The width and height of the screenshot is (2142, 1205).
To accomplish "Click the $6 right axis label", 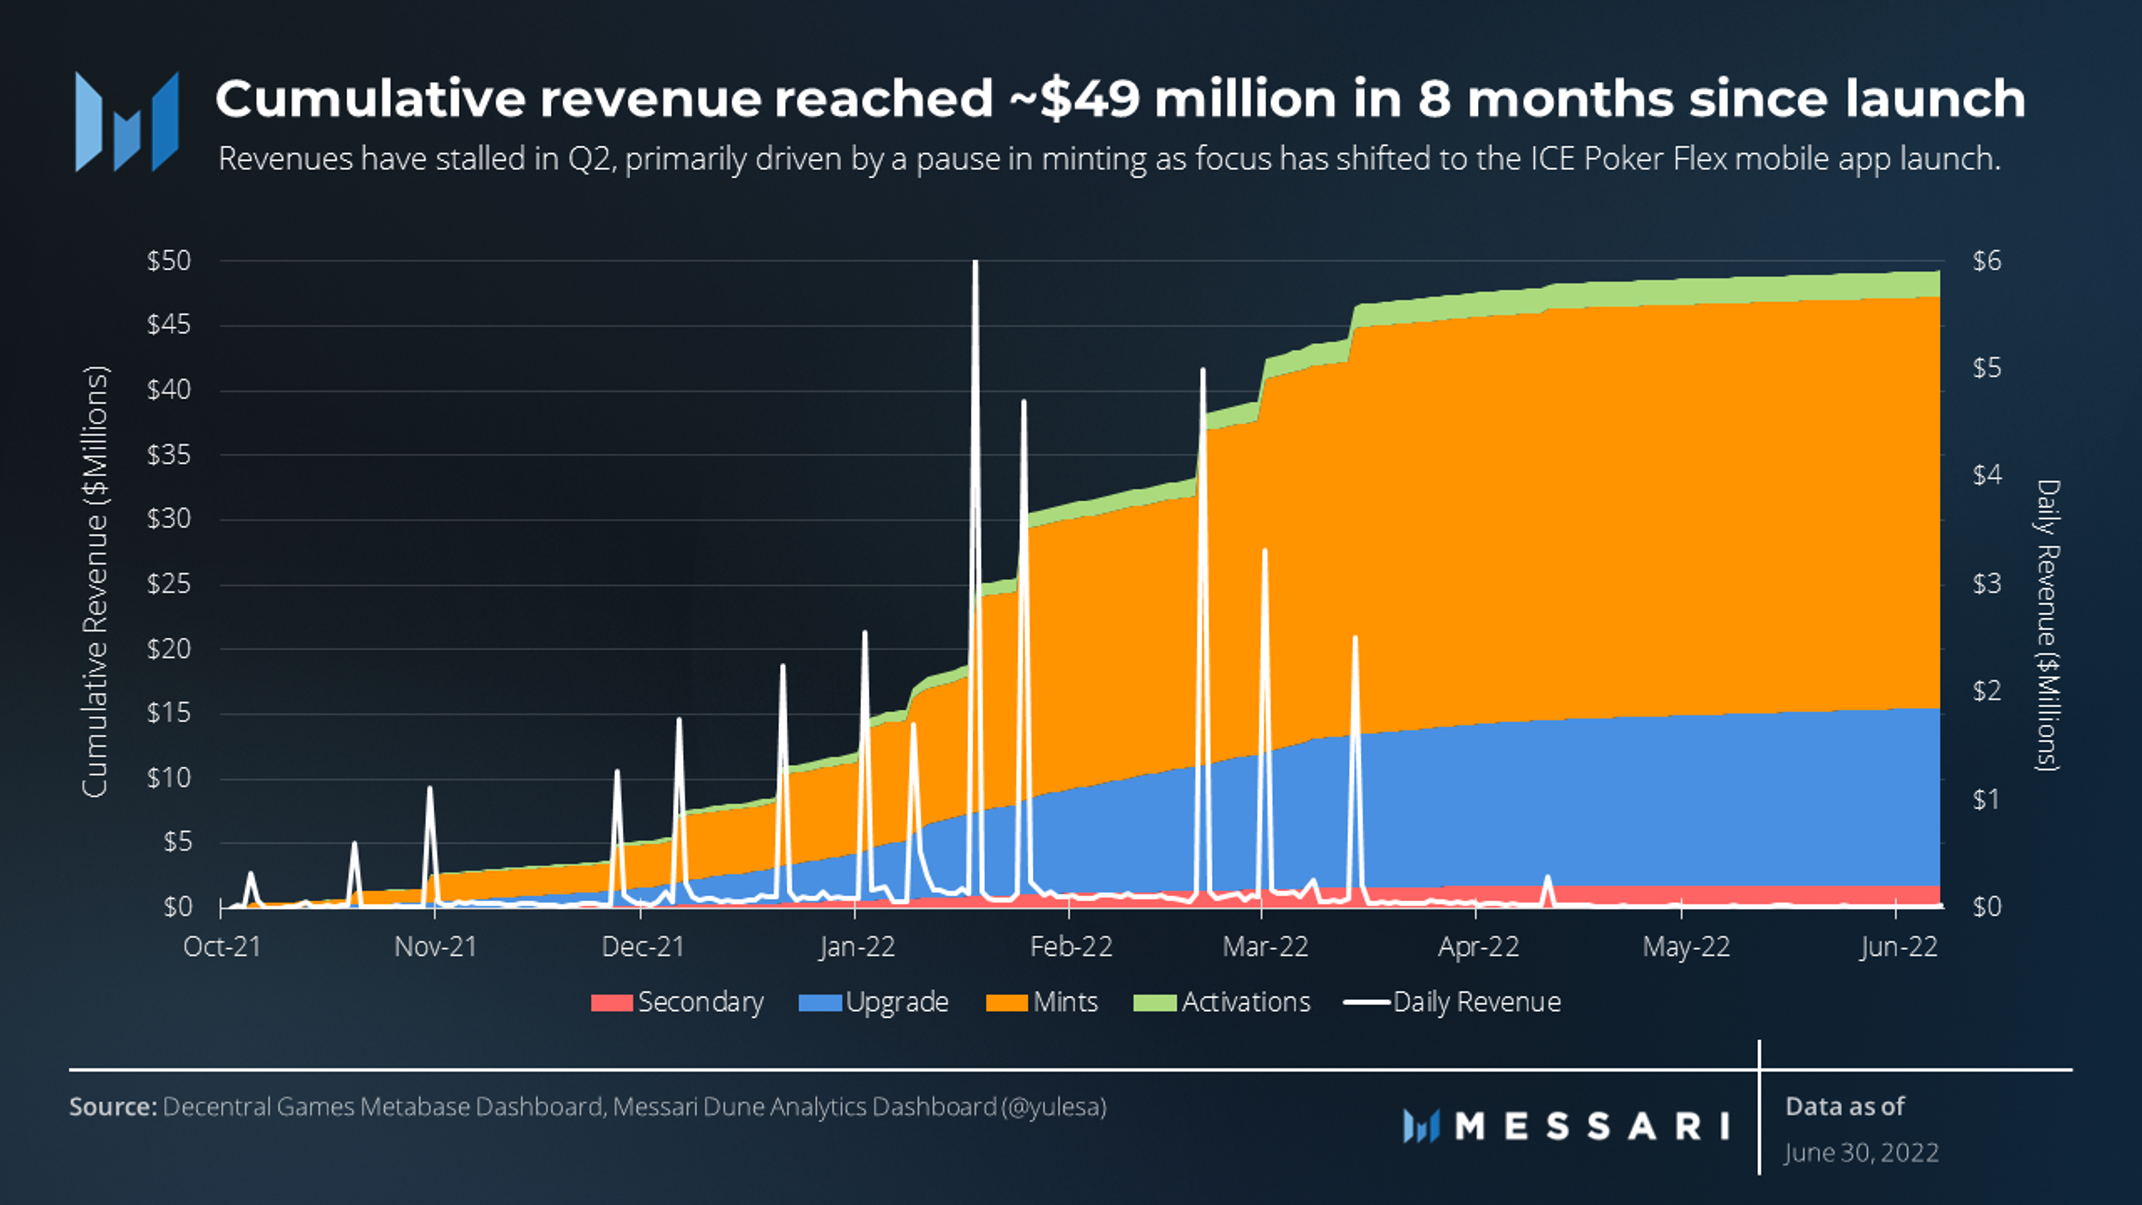I will tap(1986, 261).
